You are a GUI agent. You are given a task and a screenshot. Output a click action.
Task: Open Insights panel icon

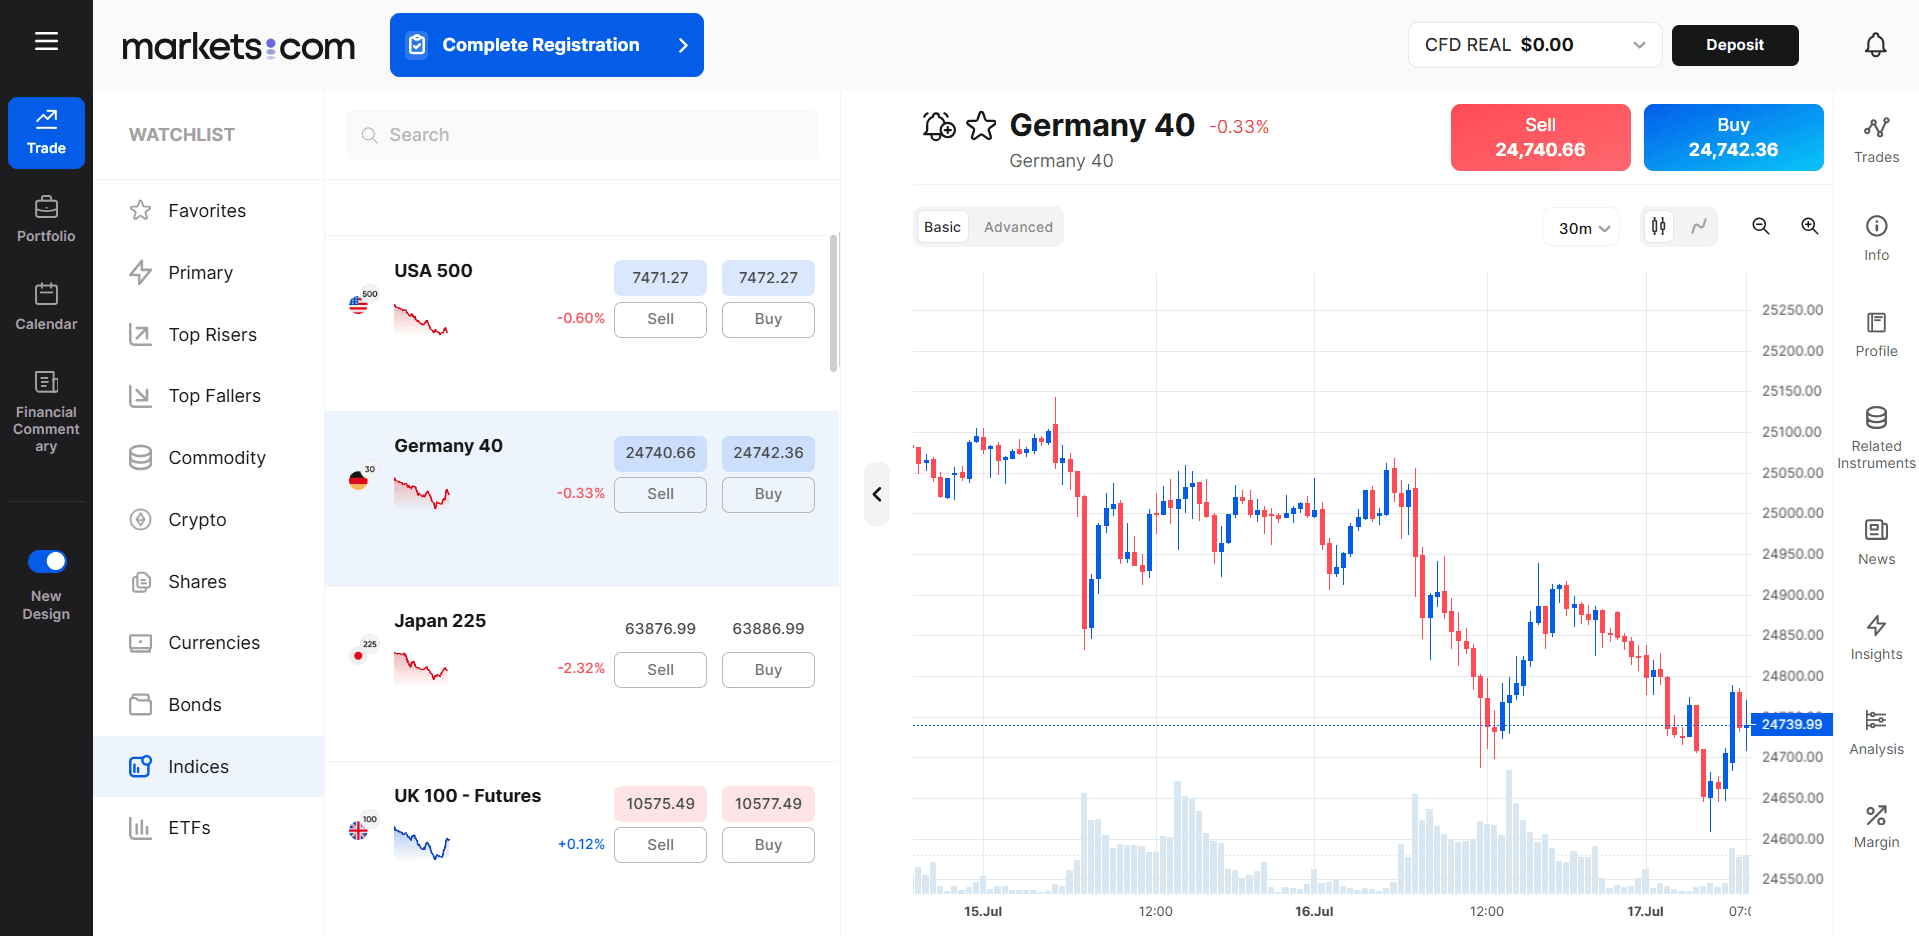[1876, 638]
